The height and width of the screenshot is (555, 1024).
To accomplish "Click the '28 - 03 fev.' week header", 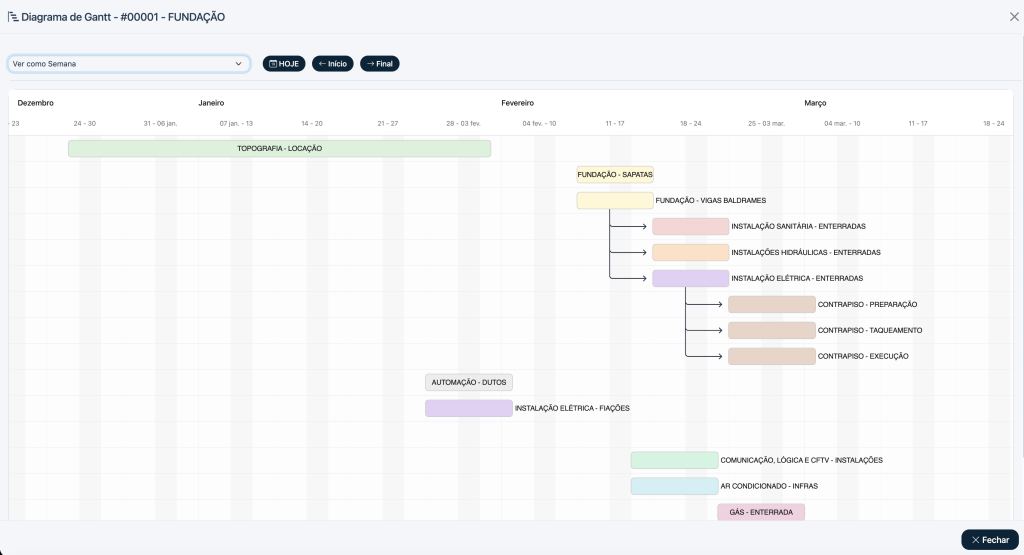I will 463,123.
